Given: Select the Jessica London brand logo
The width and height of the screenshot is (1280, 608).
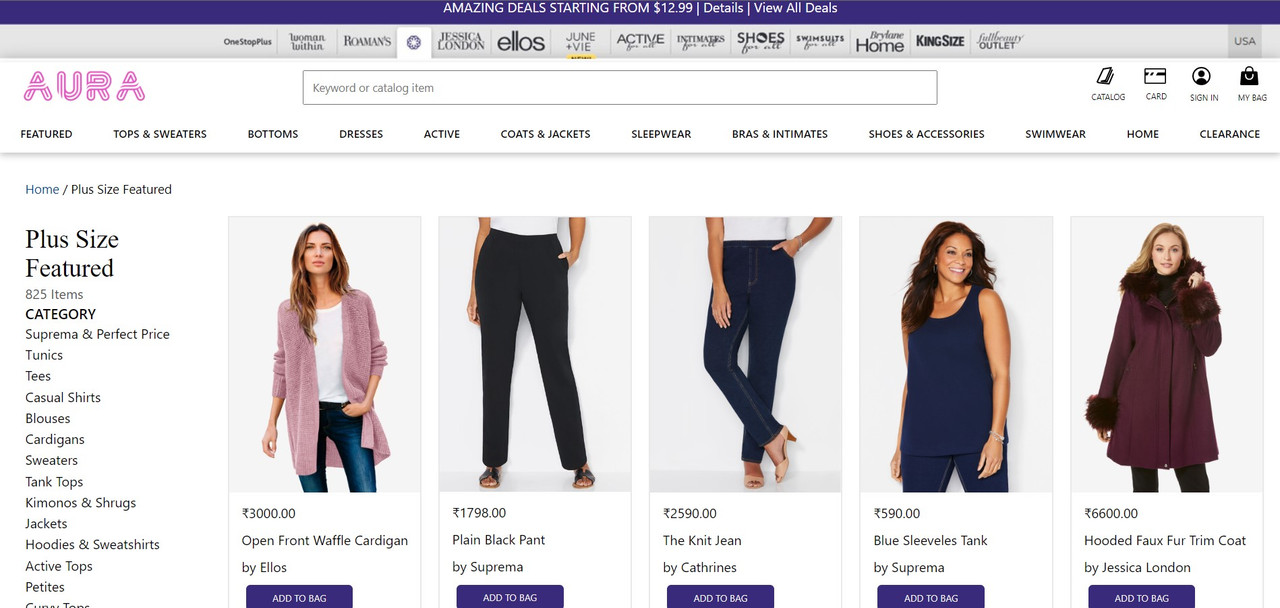Looking at the screenshot, I should (x=461, y=42).
